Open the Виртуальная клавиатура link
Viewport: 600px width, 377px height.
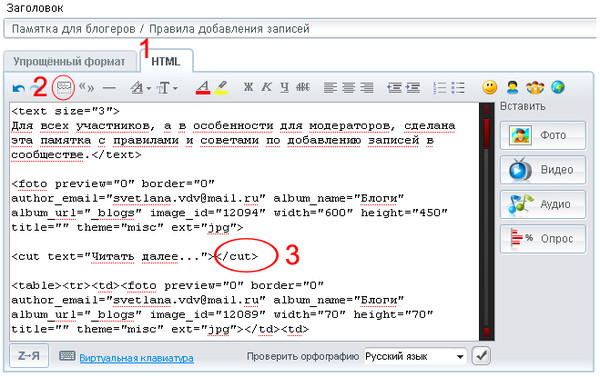pyautogui.click(x=137, y=358)
